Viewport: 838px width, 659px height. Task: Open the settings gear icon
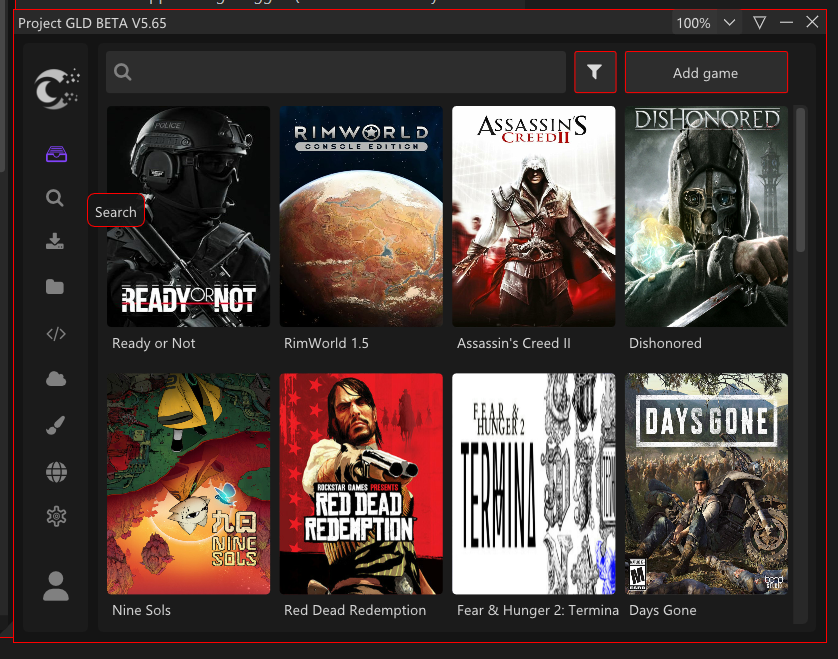pyautogui.click(x=56, y=516)
